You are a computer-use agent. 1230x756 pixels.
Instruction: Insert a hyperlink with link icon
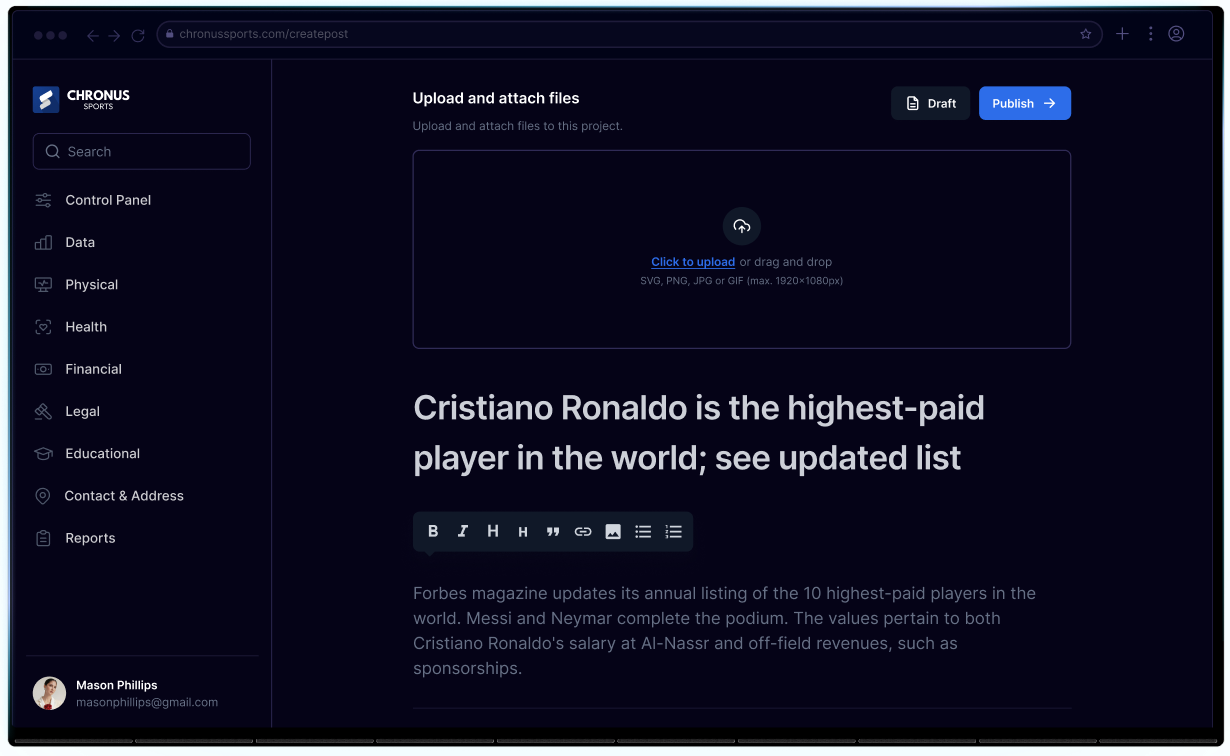click(x=583, y=532)
